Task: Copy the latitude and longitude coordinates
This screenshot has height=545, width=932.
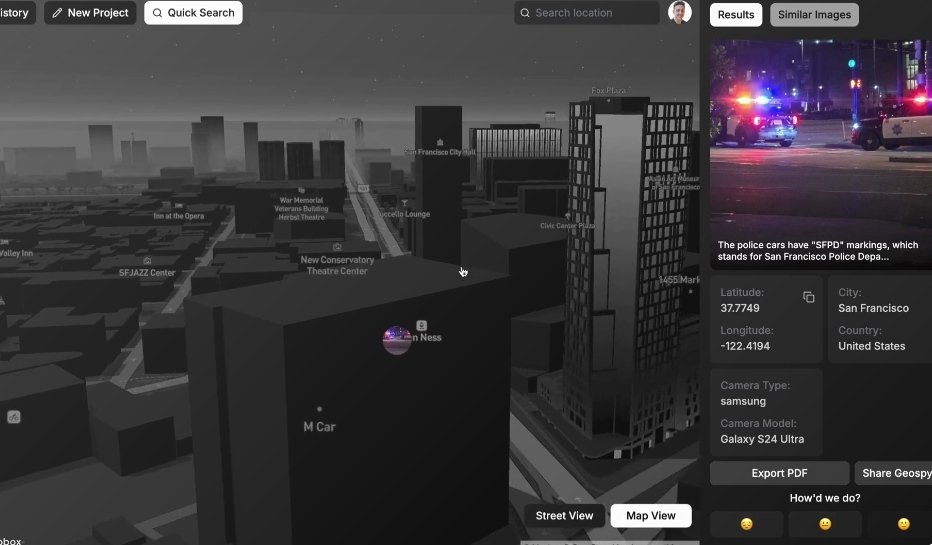Action: coord(808,297)
